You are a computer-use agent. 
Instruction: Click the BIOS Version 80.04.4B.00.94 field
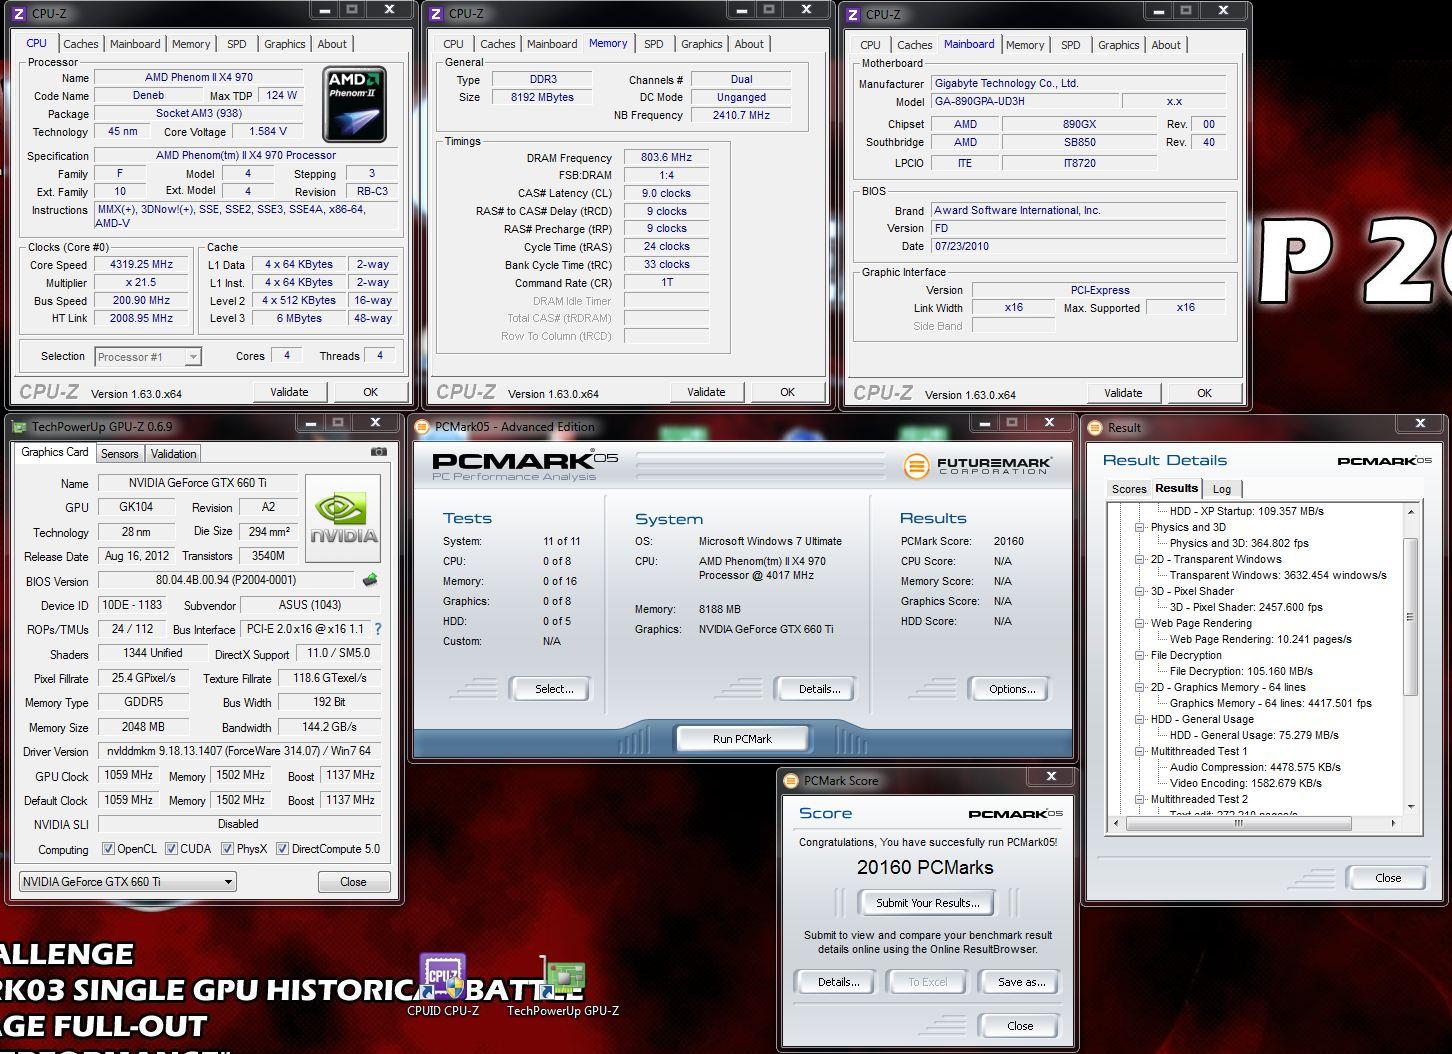pyautogui.click(x=226, y=580)
